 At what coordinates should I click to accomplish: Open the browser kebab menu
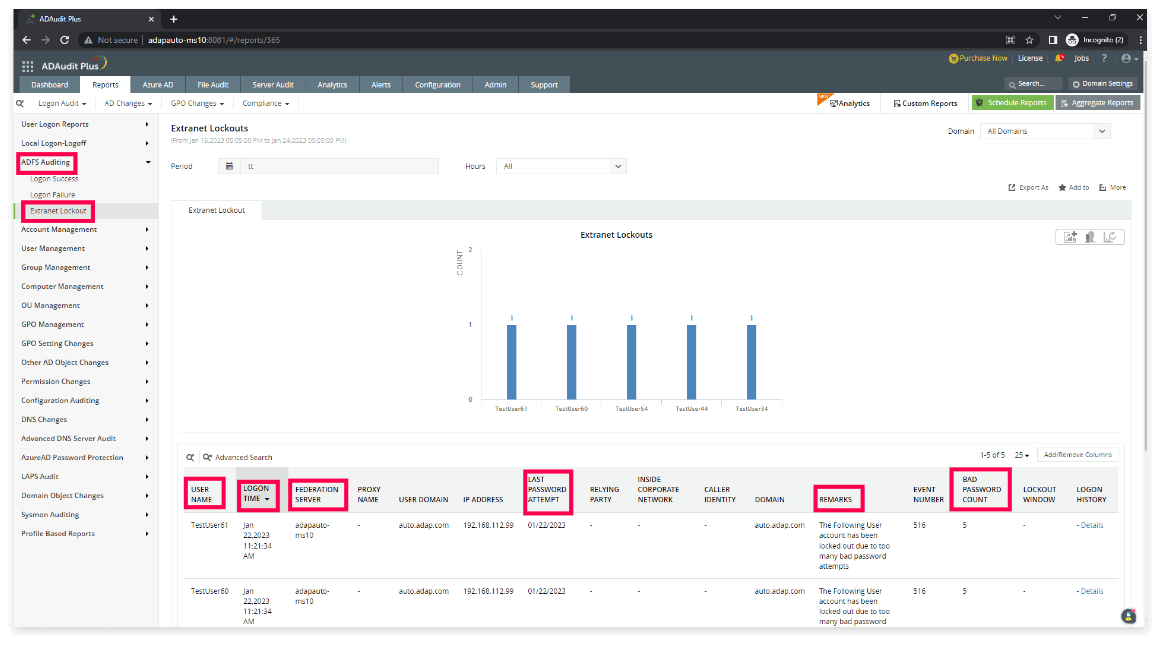(x=1140, y=40)
